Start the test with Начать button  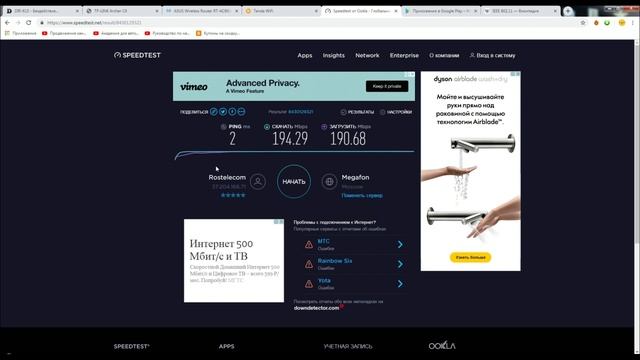pos(294,182)
